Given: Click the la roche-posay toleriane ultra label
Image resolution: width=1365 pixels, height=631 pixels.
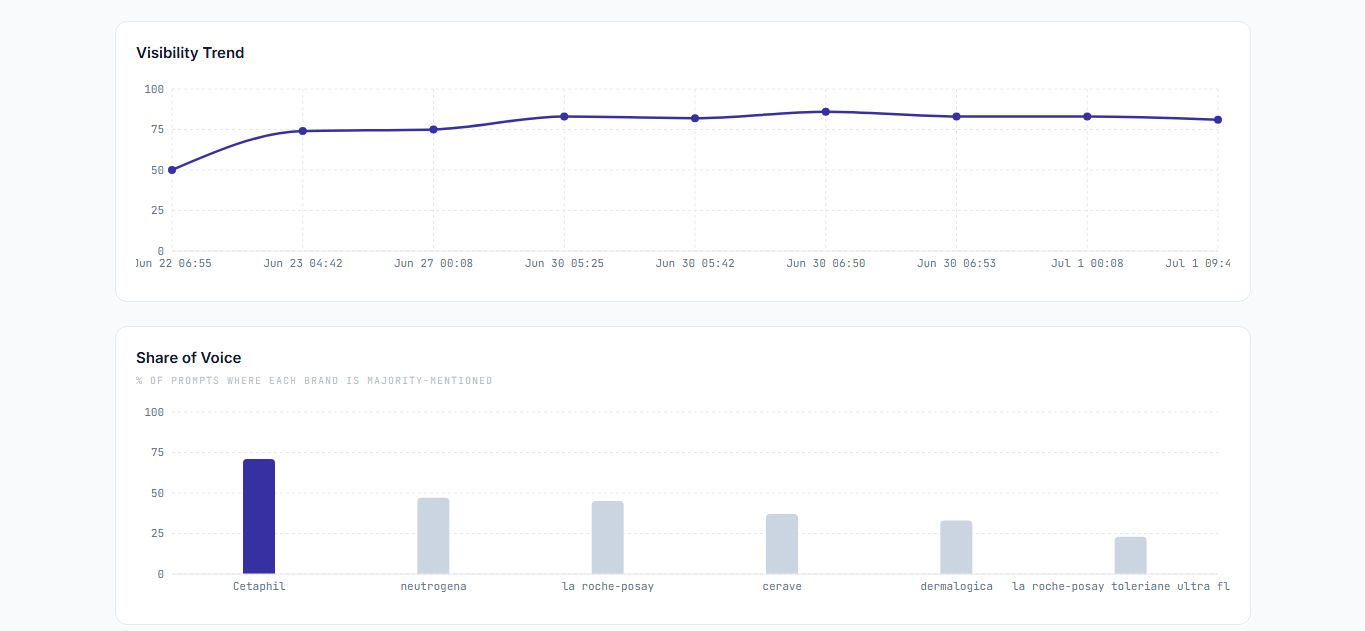Looking at the screenshot, I should point(1121,586).
